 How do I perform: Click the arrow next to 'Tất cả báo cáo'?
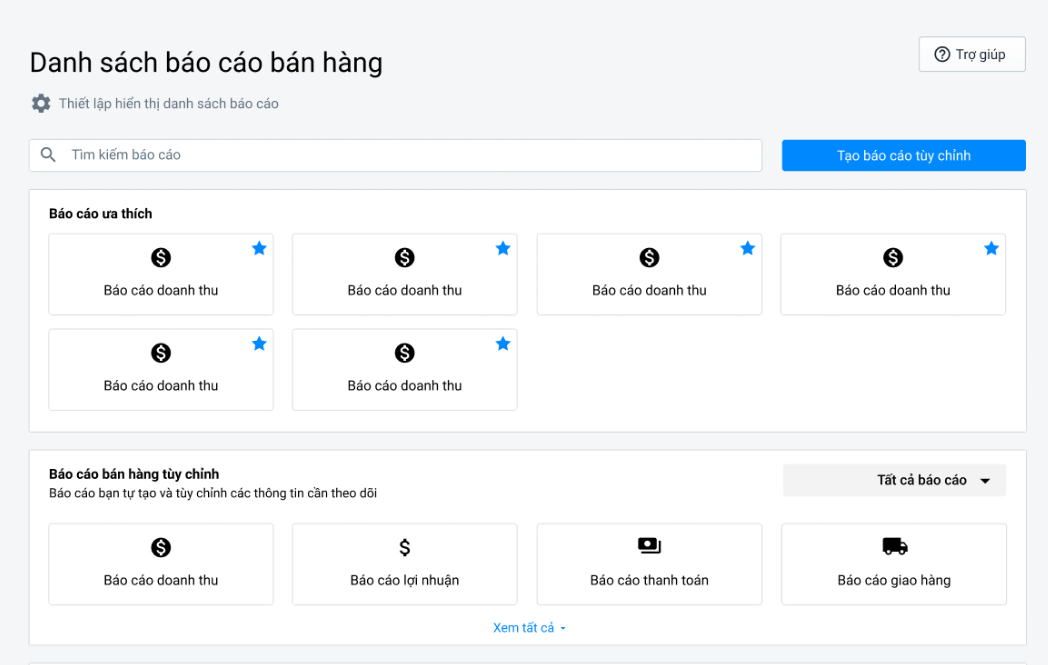point(985,481)
